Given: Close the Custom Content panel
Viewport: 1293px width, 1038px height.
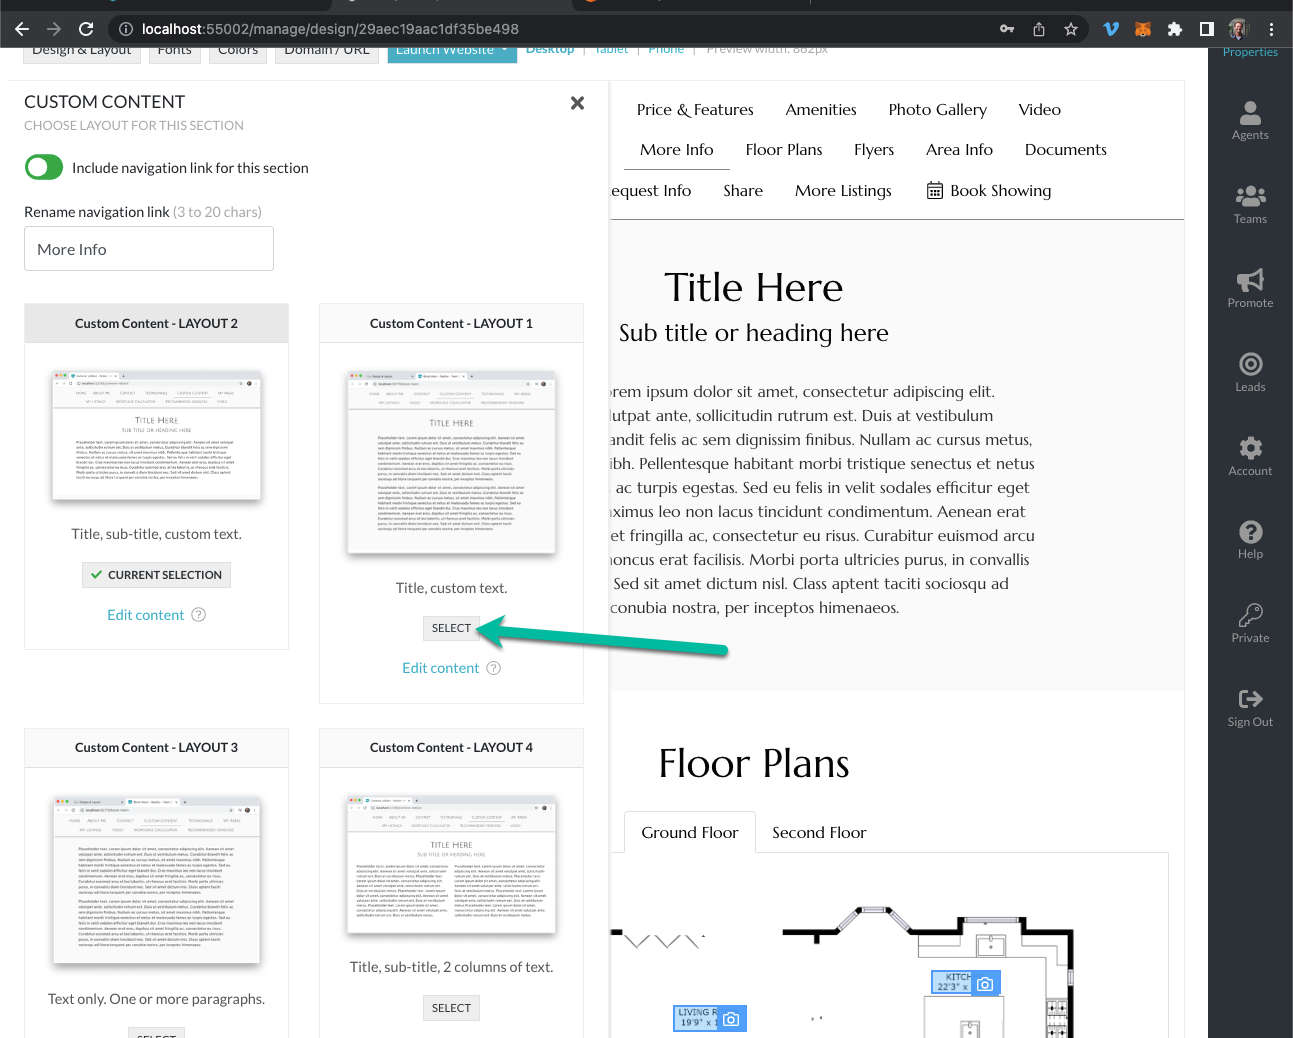Looking at the screenshot, I should point(577,103).
